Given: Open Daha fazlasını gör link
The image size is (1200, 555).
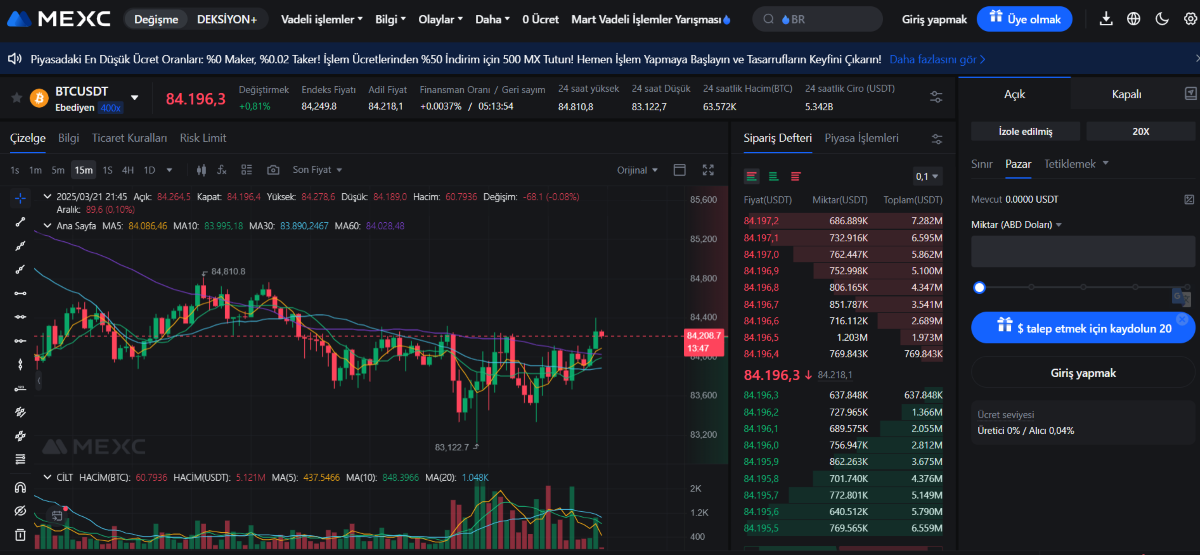Looking at the screenshot, I should pyautogui.click(x=937, y=60).
